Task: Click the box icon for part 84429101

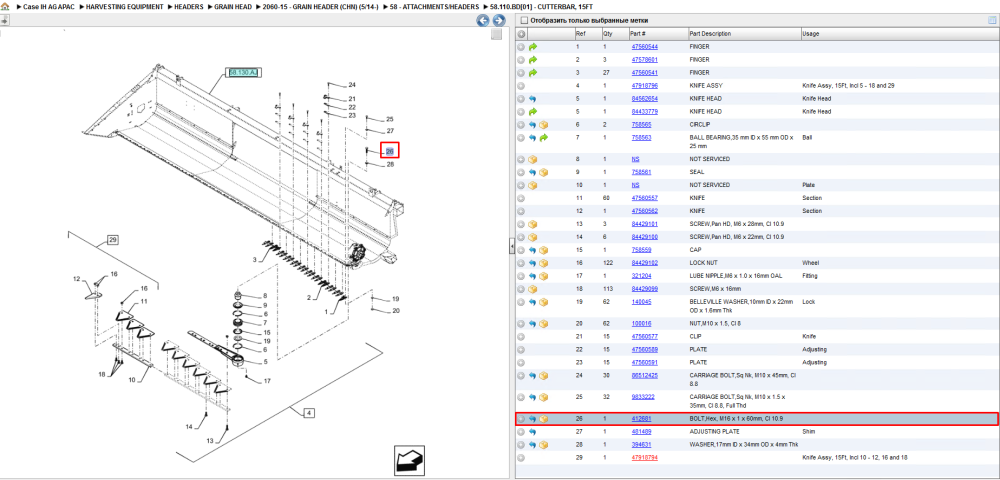Action: [533, 224]
